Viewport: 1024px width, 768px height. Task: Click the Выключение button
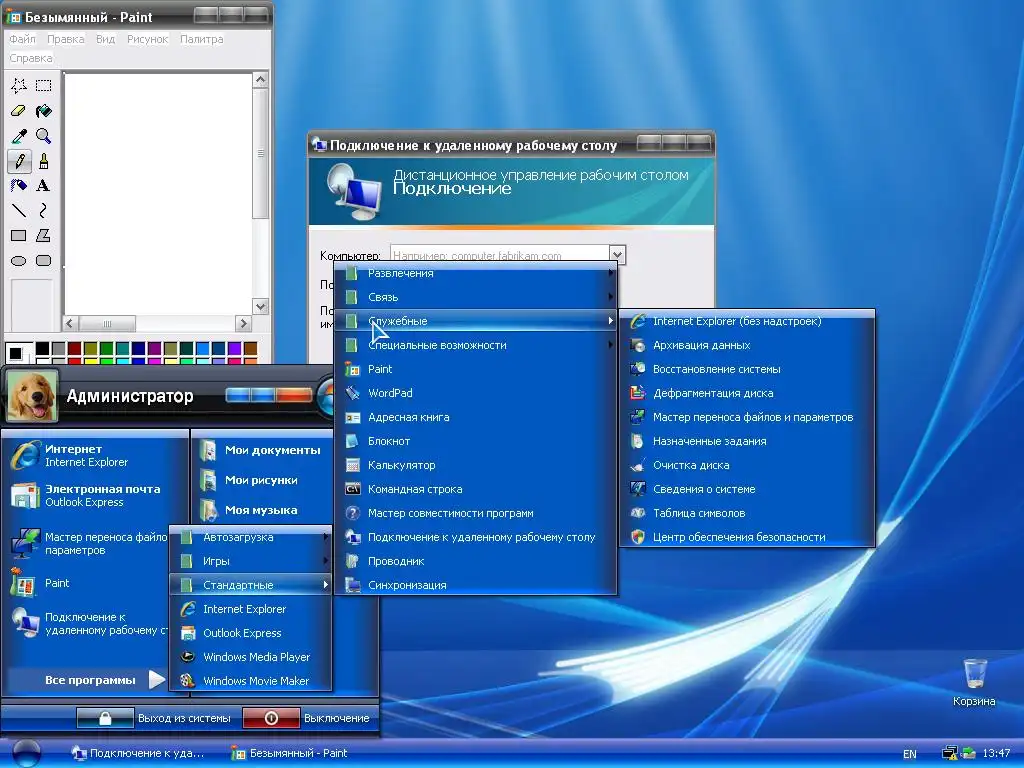click(306, 718)
